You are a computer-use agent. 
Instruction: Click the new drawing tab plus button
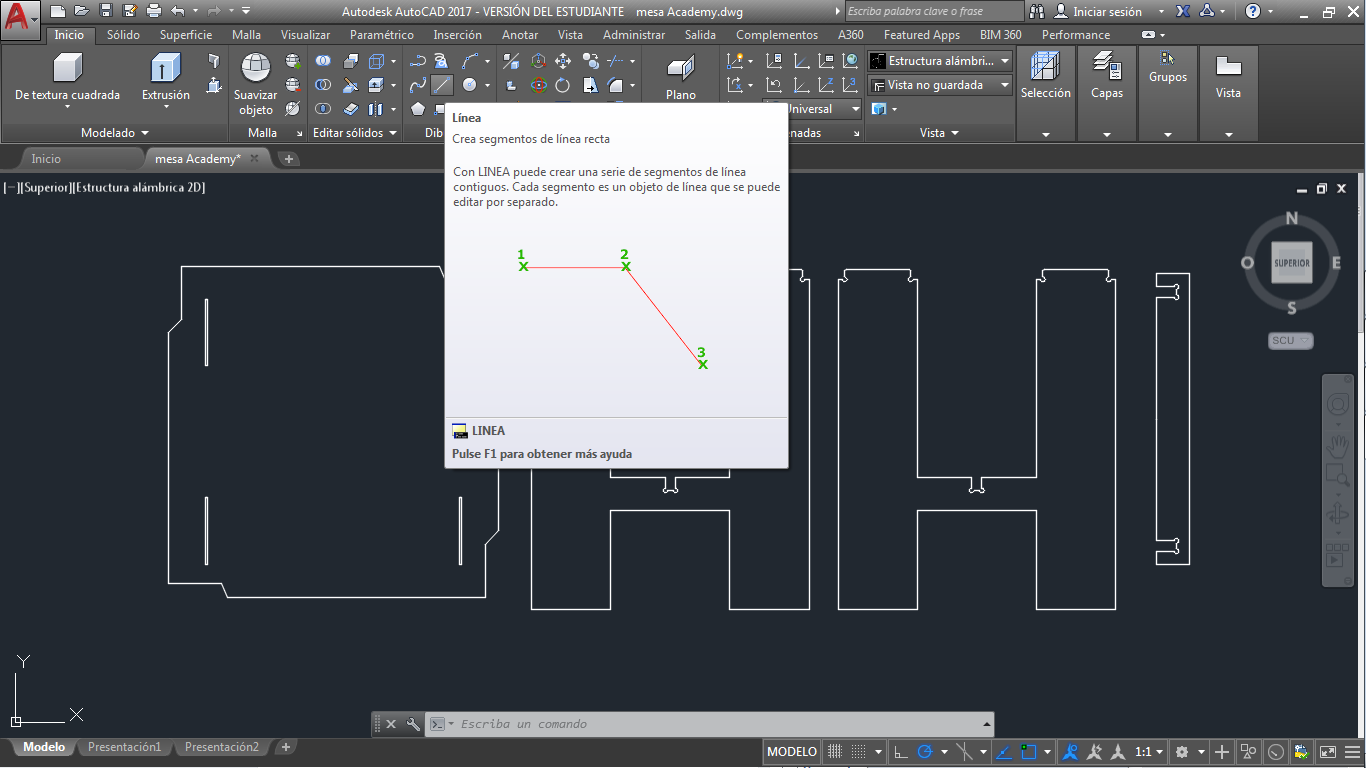[289, 158]
